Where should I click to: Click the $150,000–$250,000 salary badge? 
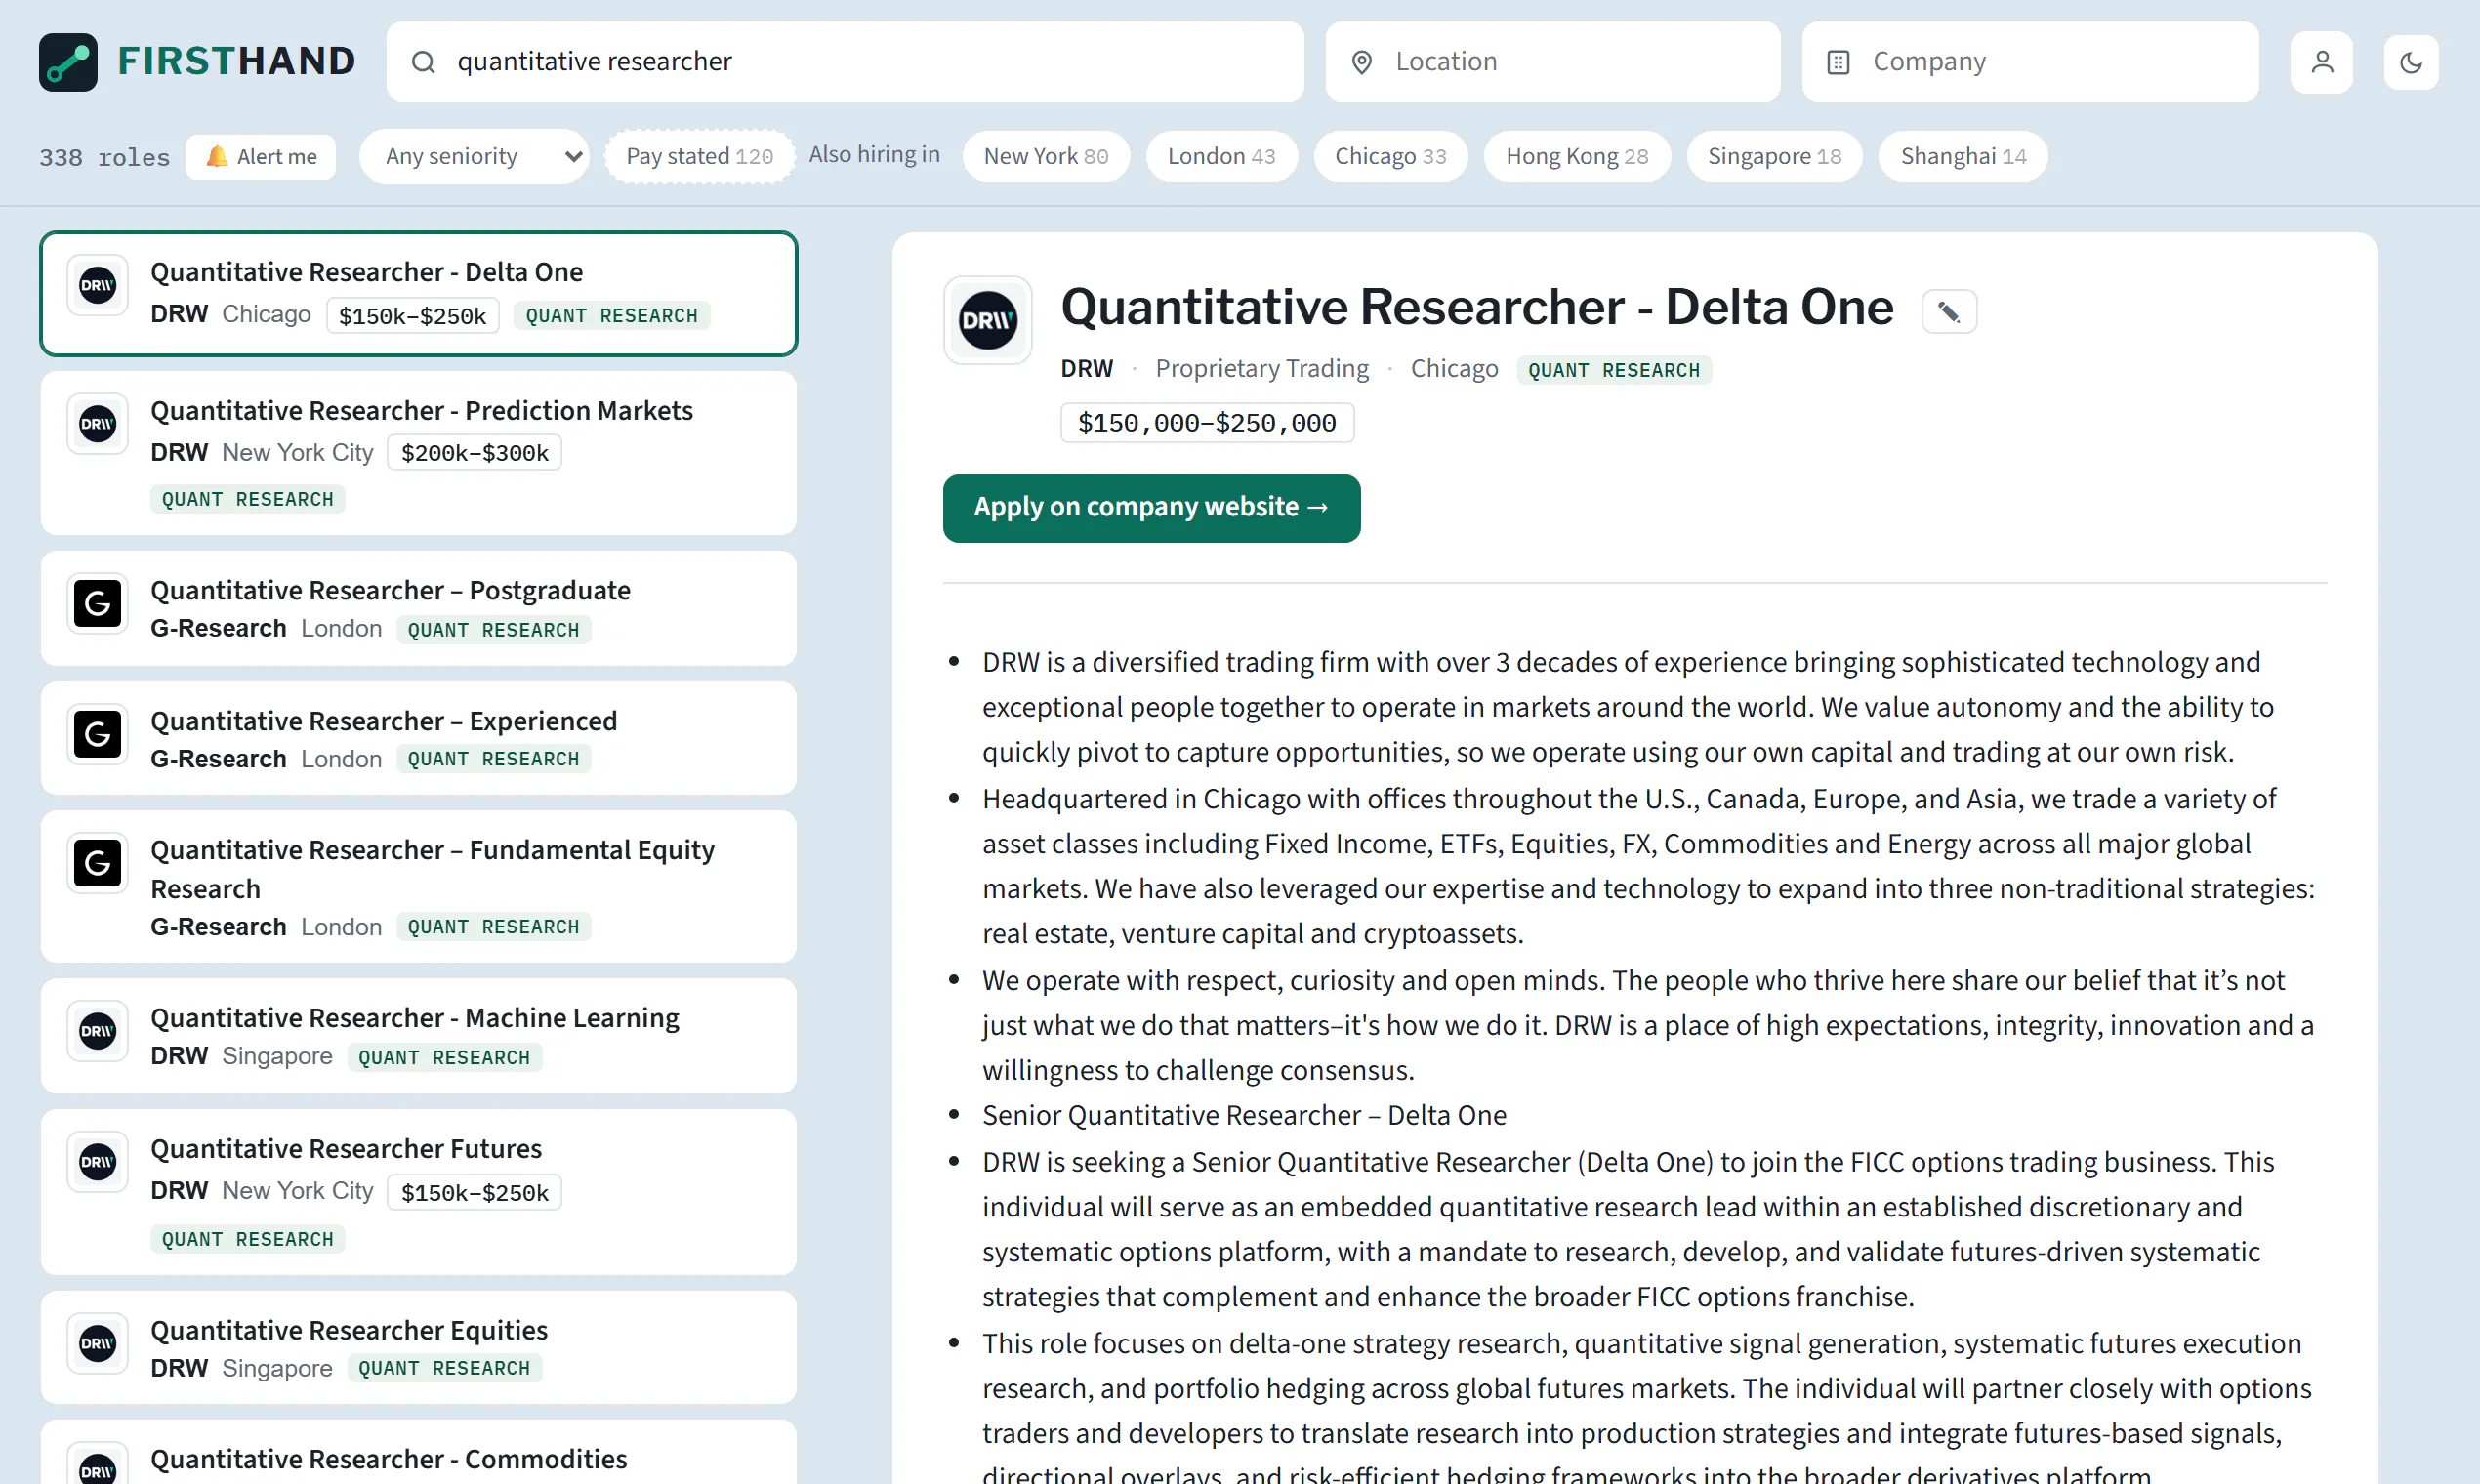coord(1207,423)
